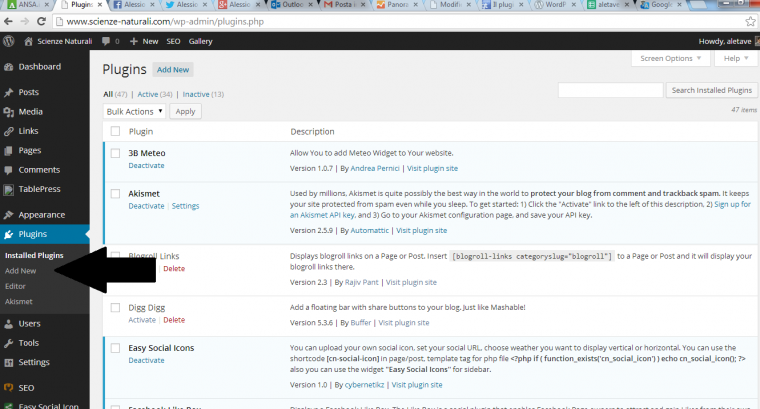This screenshot has width=760, height=409.
Task: Open comments bubble icon in admin bar
Action: point(106,41)
